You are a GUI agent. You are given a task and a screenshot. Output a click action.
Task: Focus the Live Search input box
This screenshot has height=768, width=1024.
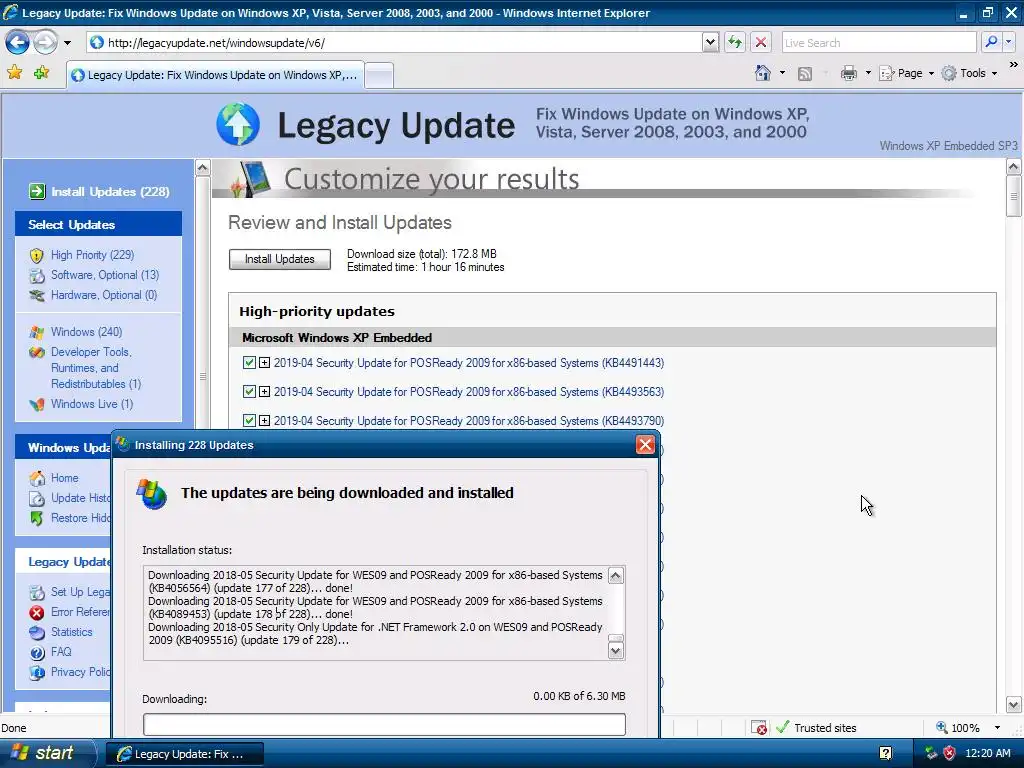(x=879, y=43)
